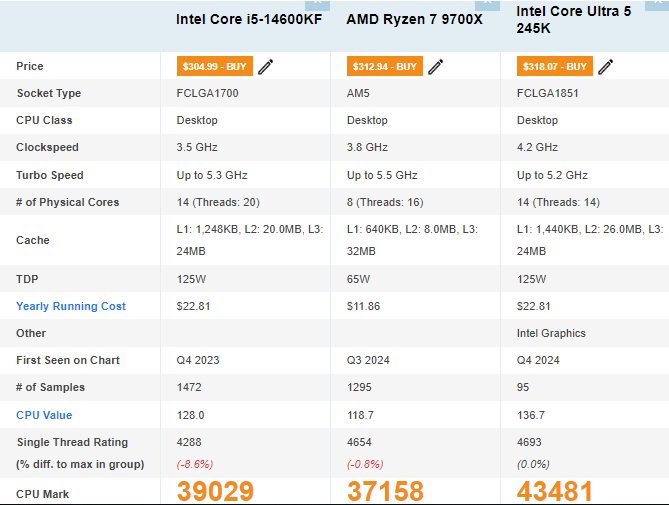Screen dimensions: 669x505
Task: Click the $304.99 - BUY button
Action: [x=215, y=66]
